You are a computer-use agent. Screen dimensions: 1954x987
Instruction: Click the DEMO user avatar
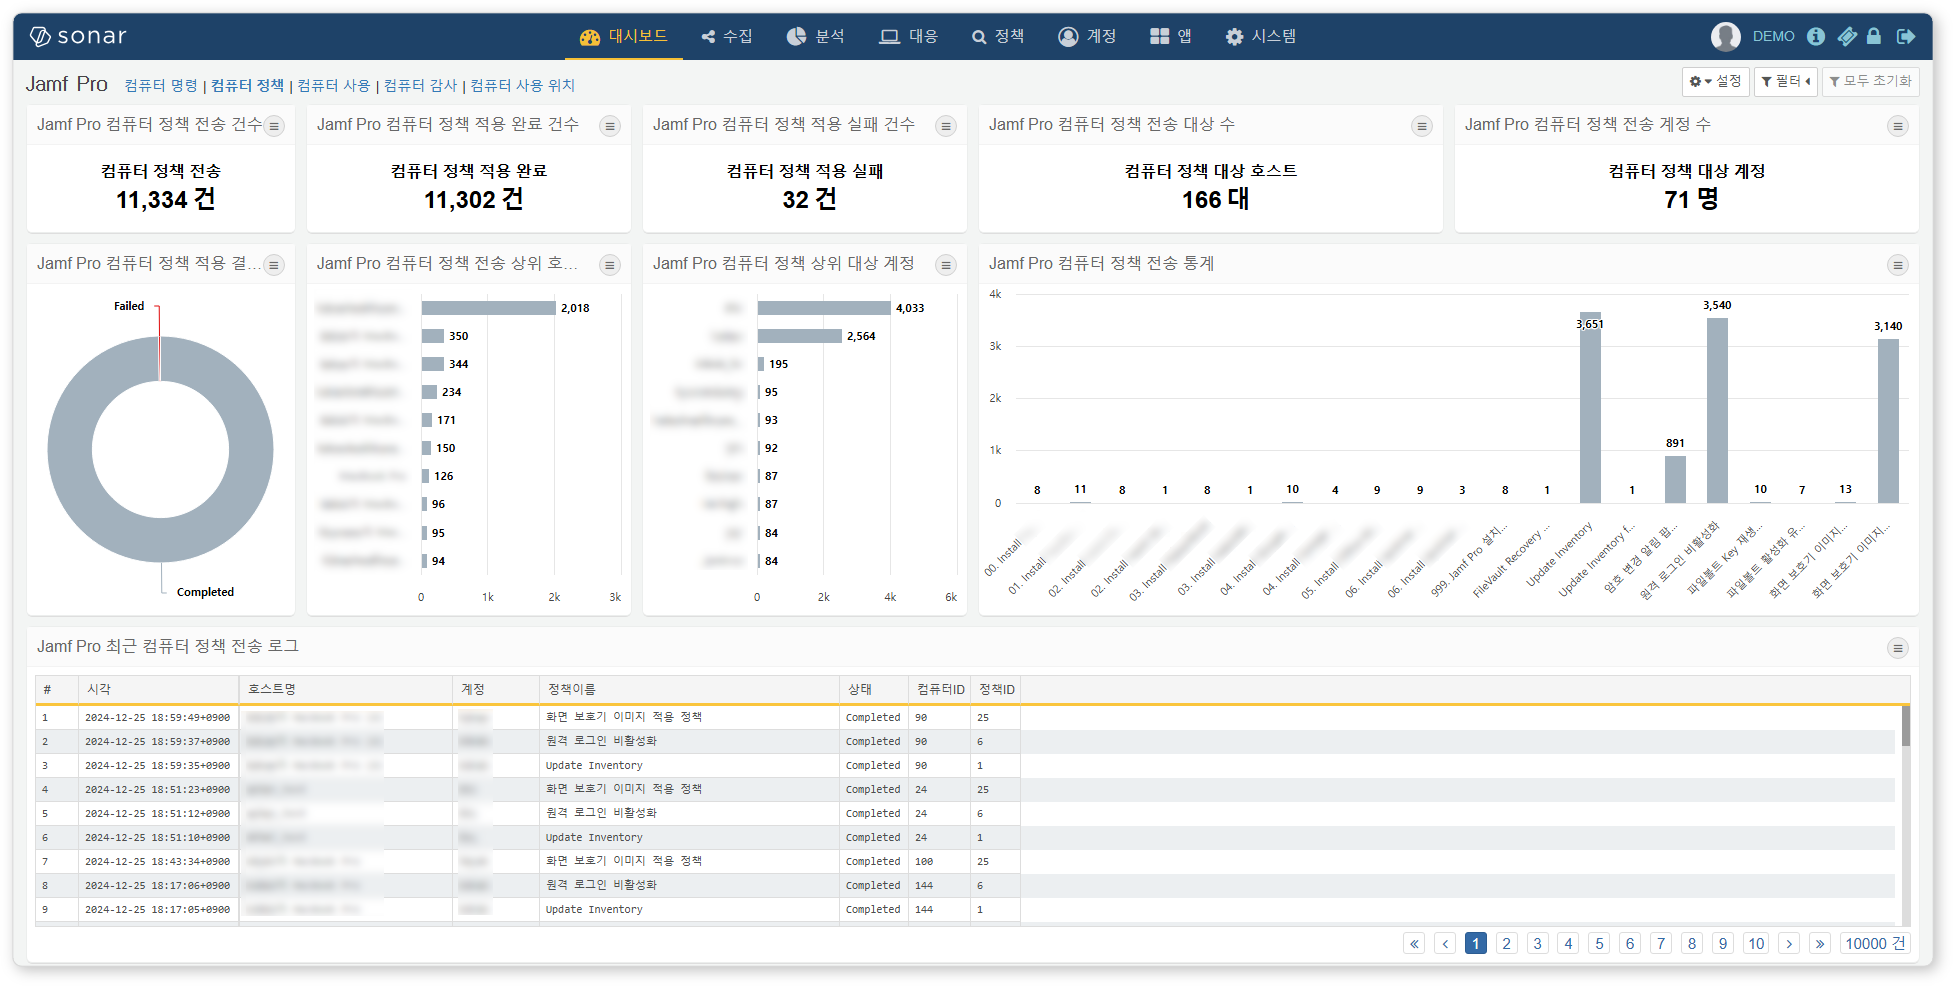coord(1725,37)
